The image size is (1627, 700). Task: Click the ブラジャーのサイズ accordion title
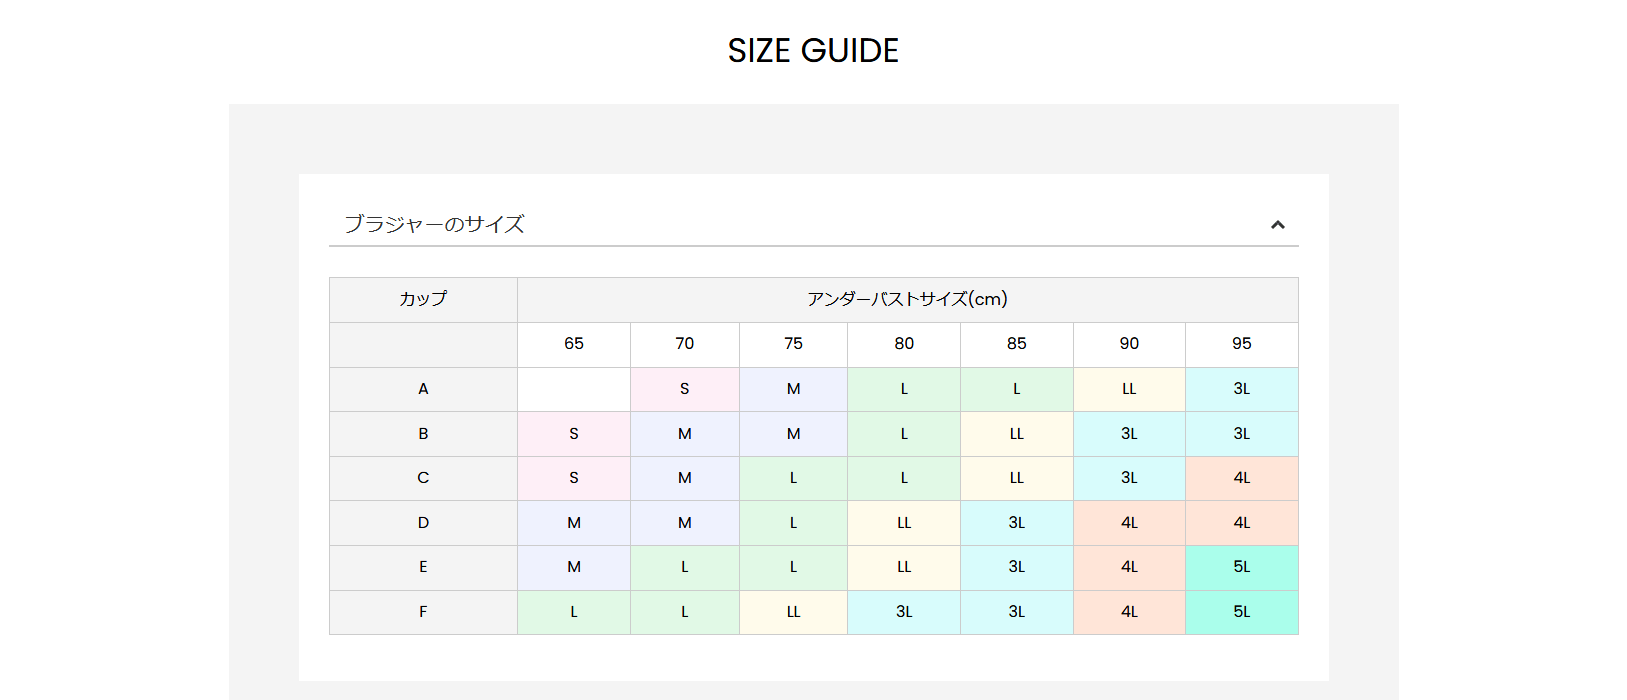click(x=434, y=224)
